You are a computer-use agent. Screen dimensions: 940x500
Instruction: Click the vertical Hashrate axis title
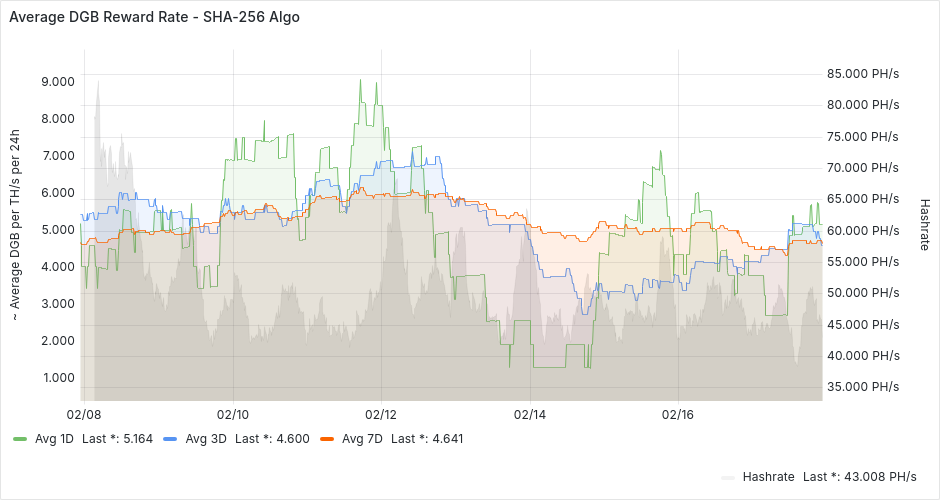924,223
